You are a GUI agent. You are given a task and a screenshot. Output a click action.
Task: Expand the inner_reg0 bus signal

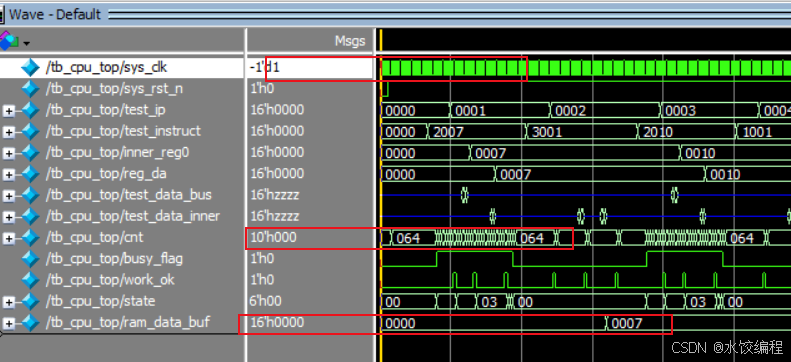pos(9,153)
